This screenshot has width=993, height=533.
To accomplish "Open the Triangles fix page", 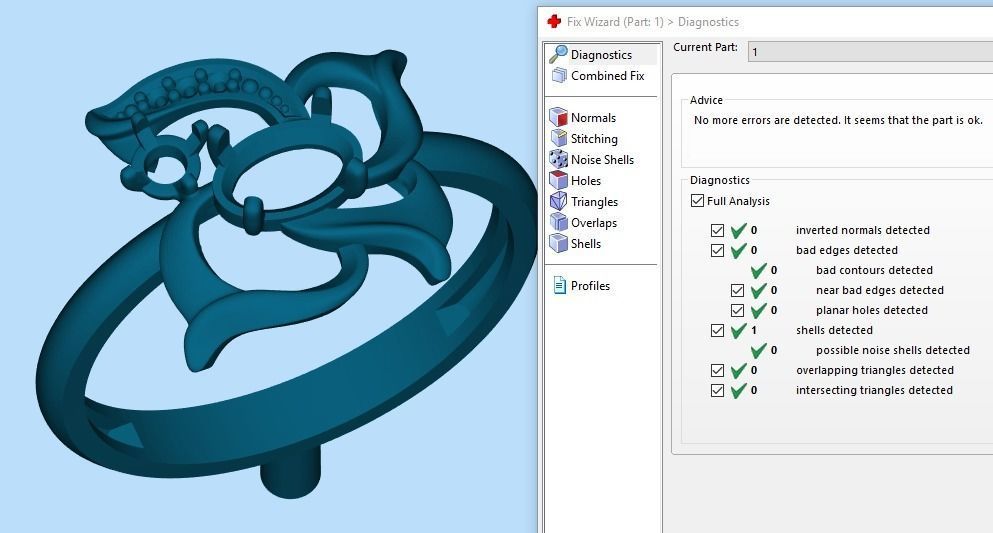I will pyautogui.click(x=594, y=202).
